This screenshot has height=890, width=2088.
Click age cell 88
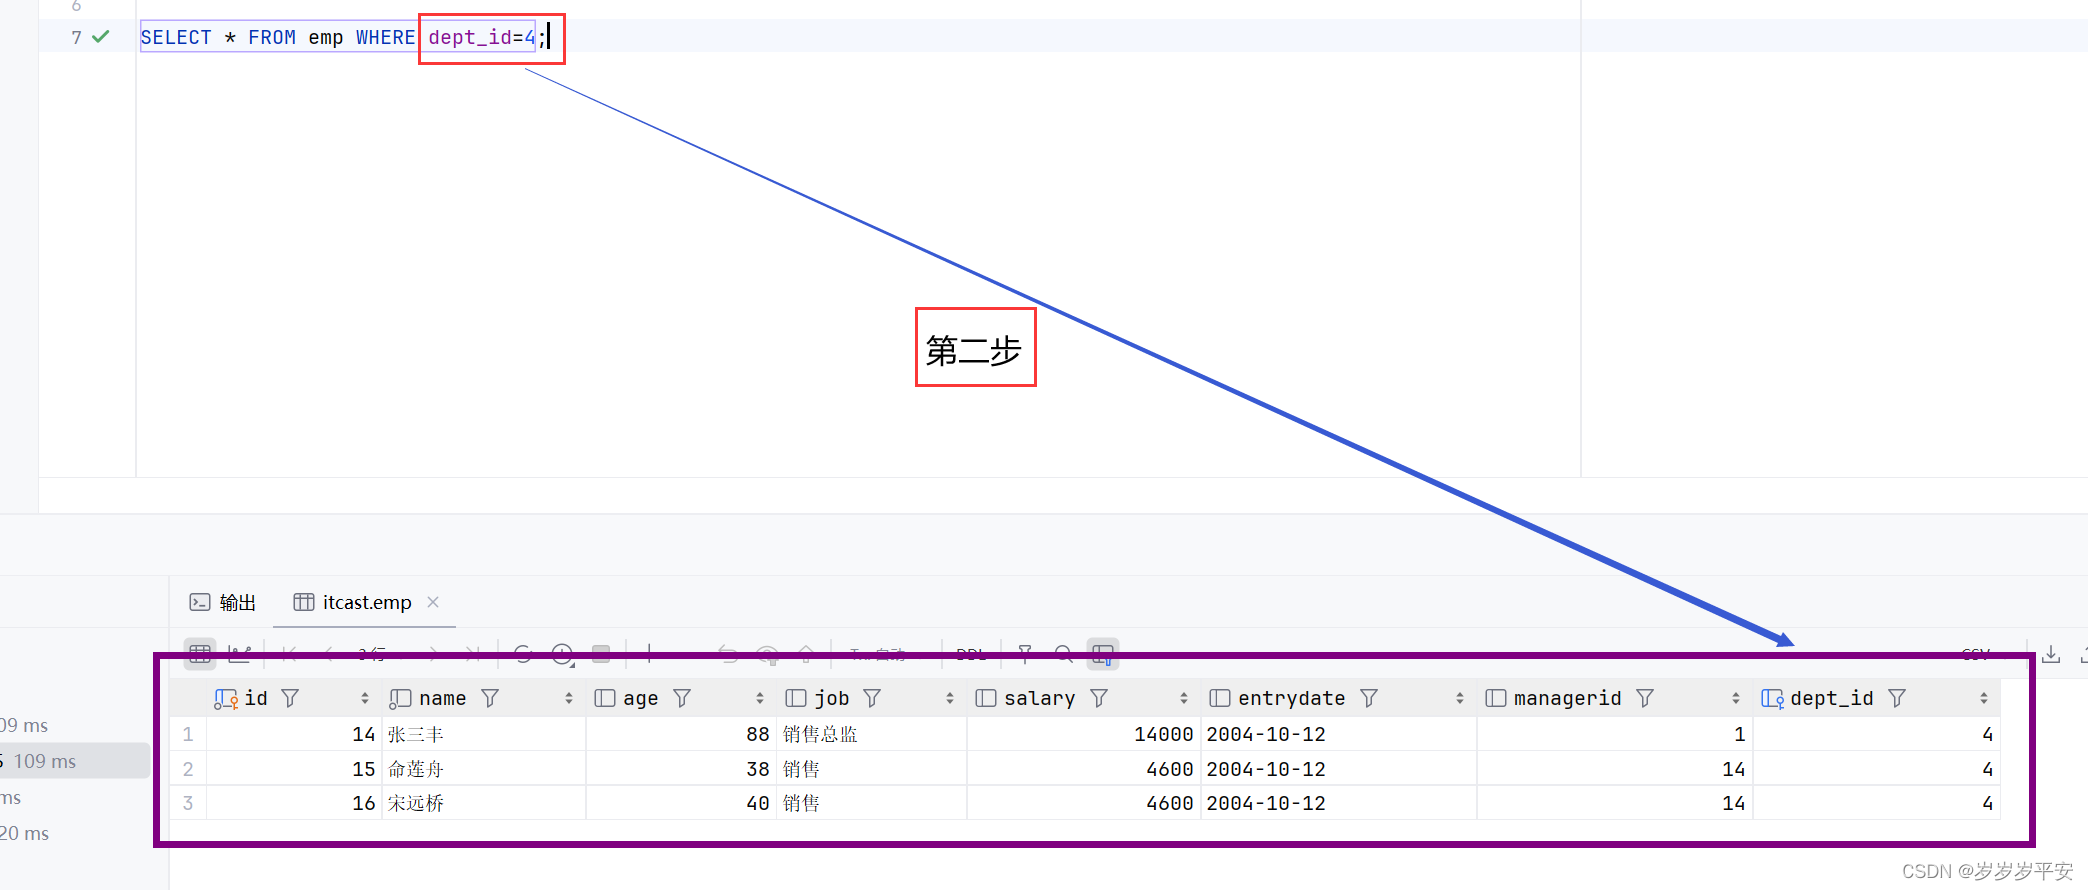[x=681, y=734]
